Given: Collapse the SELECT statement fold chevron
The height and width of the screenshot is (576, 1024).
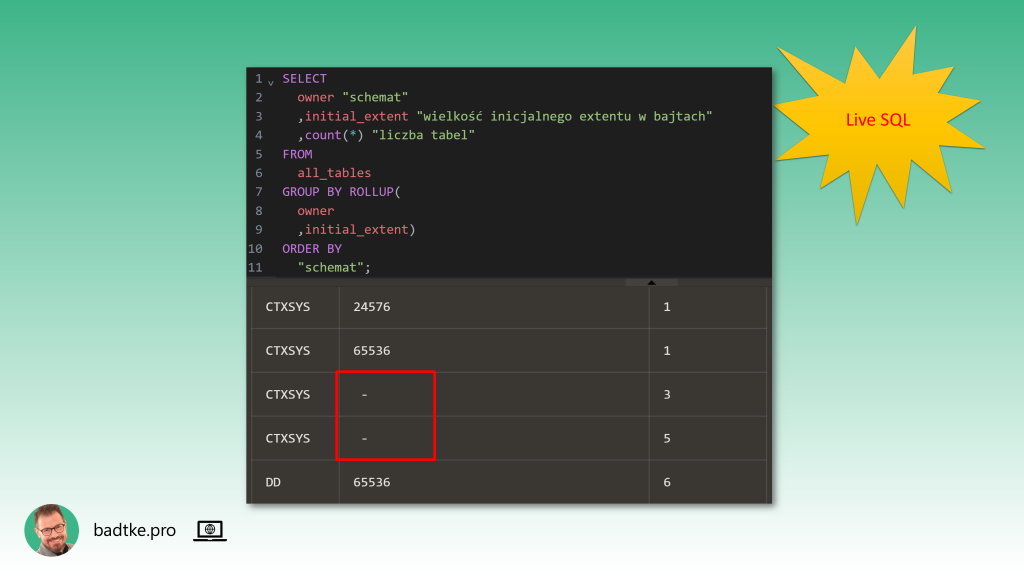Looking at the screenshot, I should tap(270, 80).
